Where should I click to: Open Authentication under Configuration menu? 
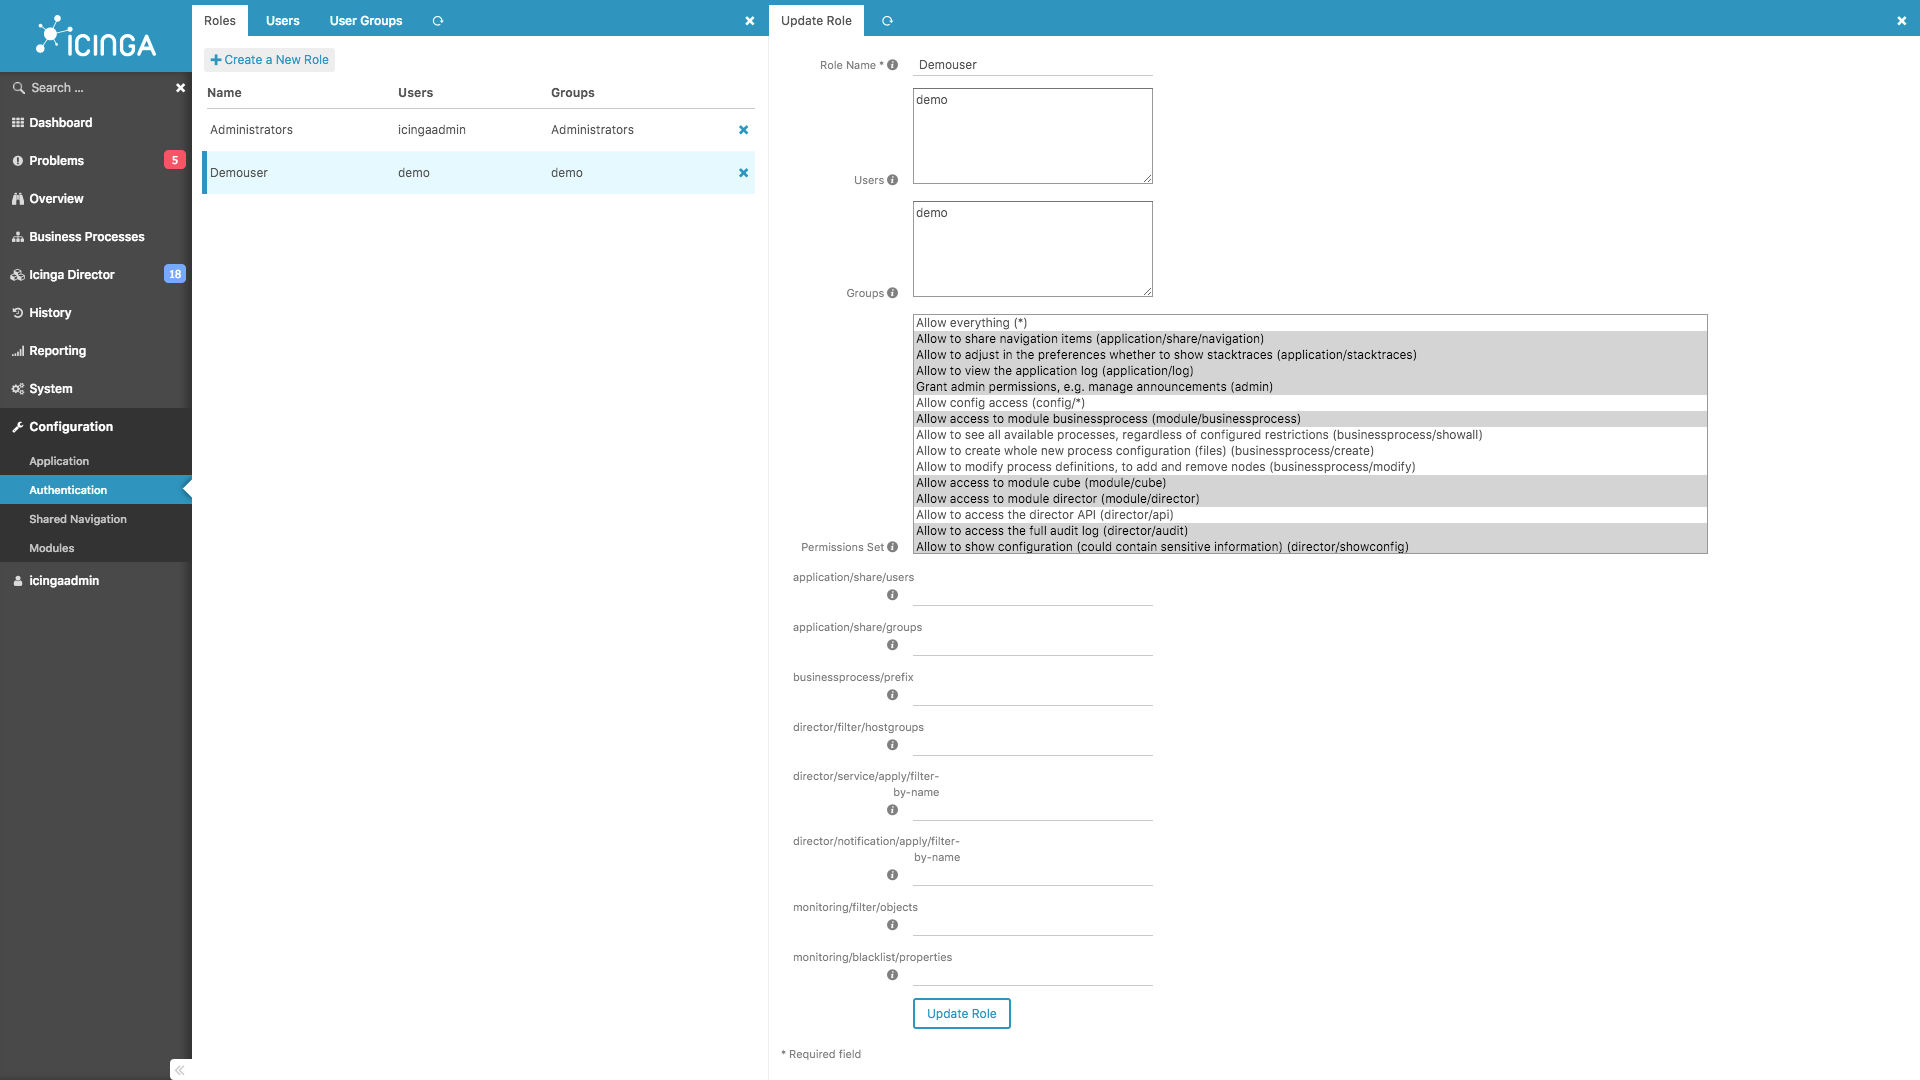(x=67, y=489)
